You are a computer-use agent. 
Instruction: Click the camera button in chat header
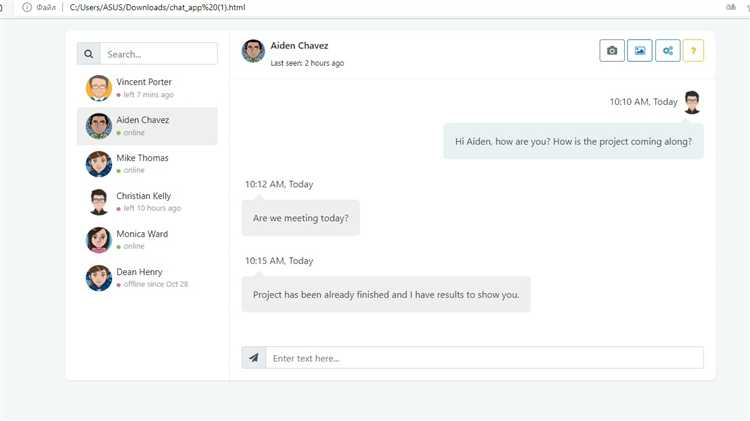(612, 50)
